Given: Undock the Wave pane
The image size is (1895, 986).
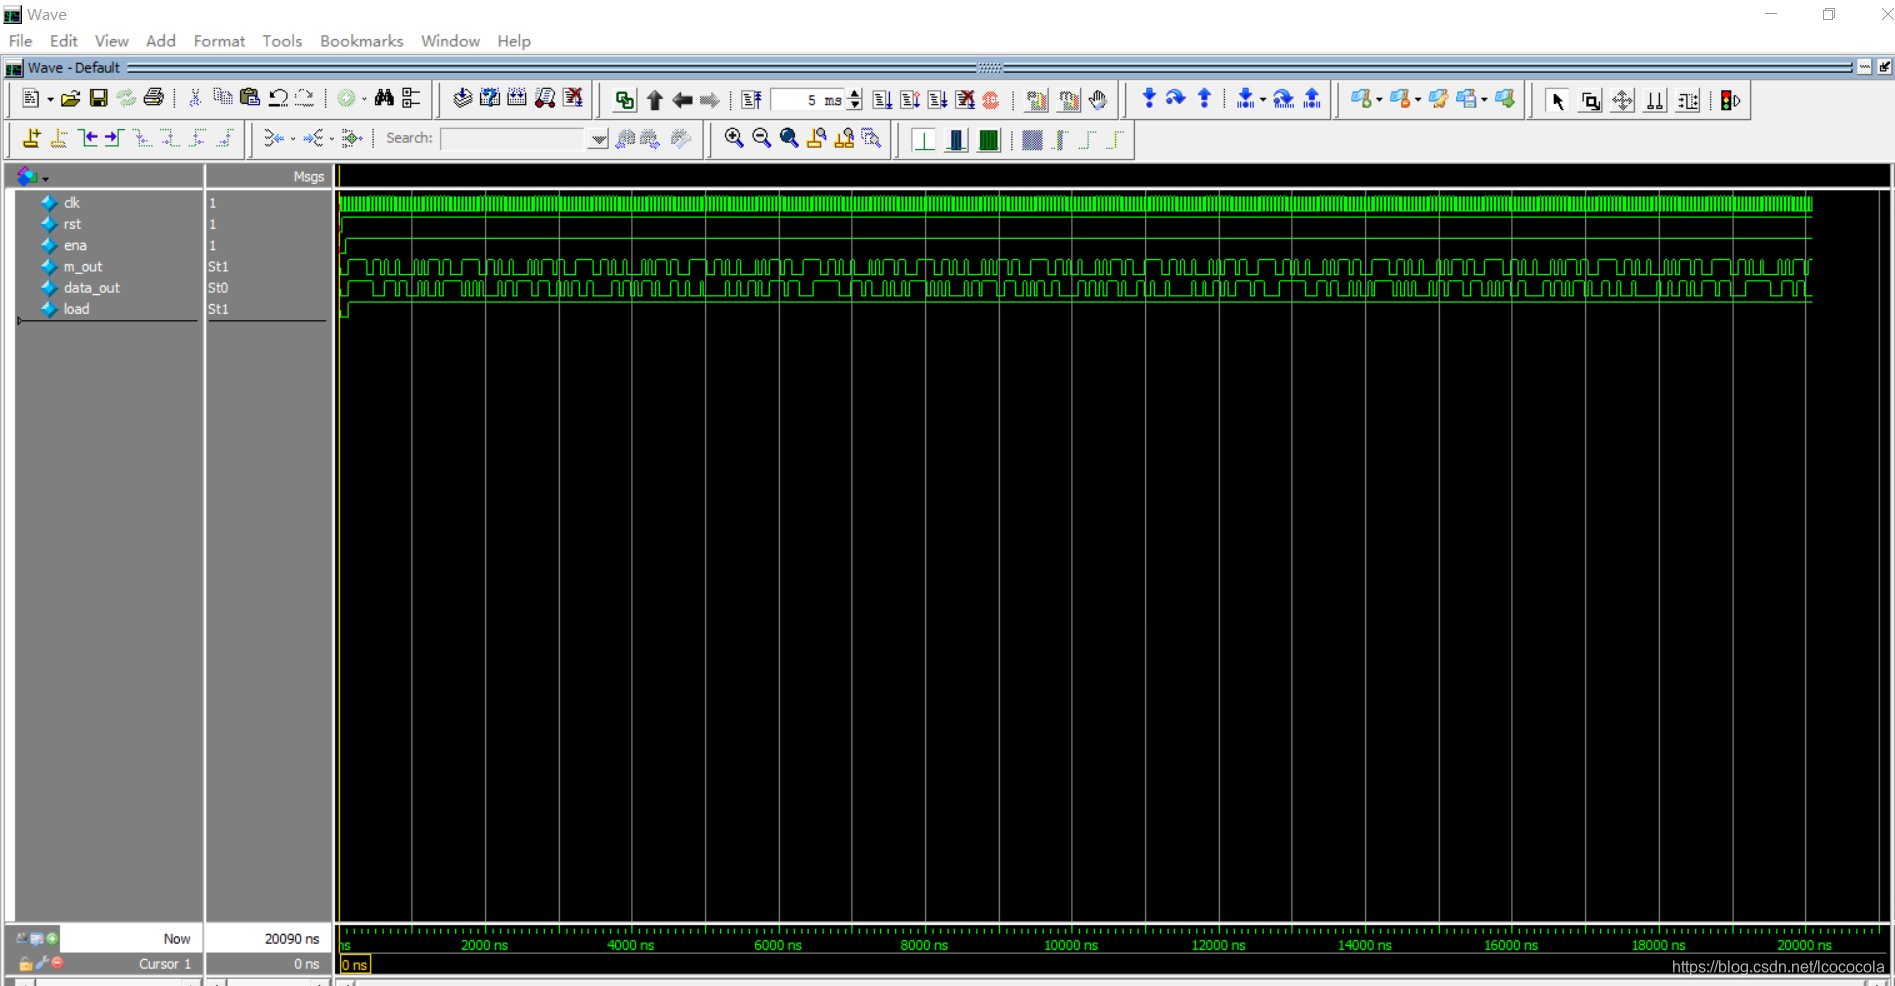Looking at the screenshot, I should (1884, 67).
